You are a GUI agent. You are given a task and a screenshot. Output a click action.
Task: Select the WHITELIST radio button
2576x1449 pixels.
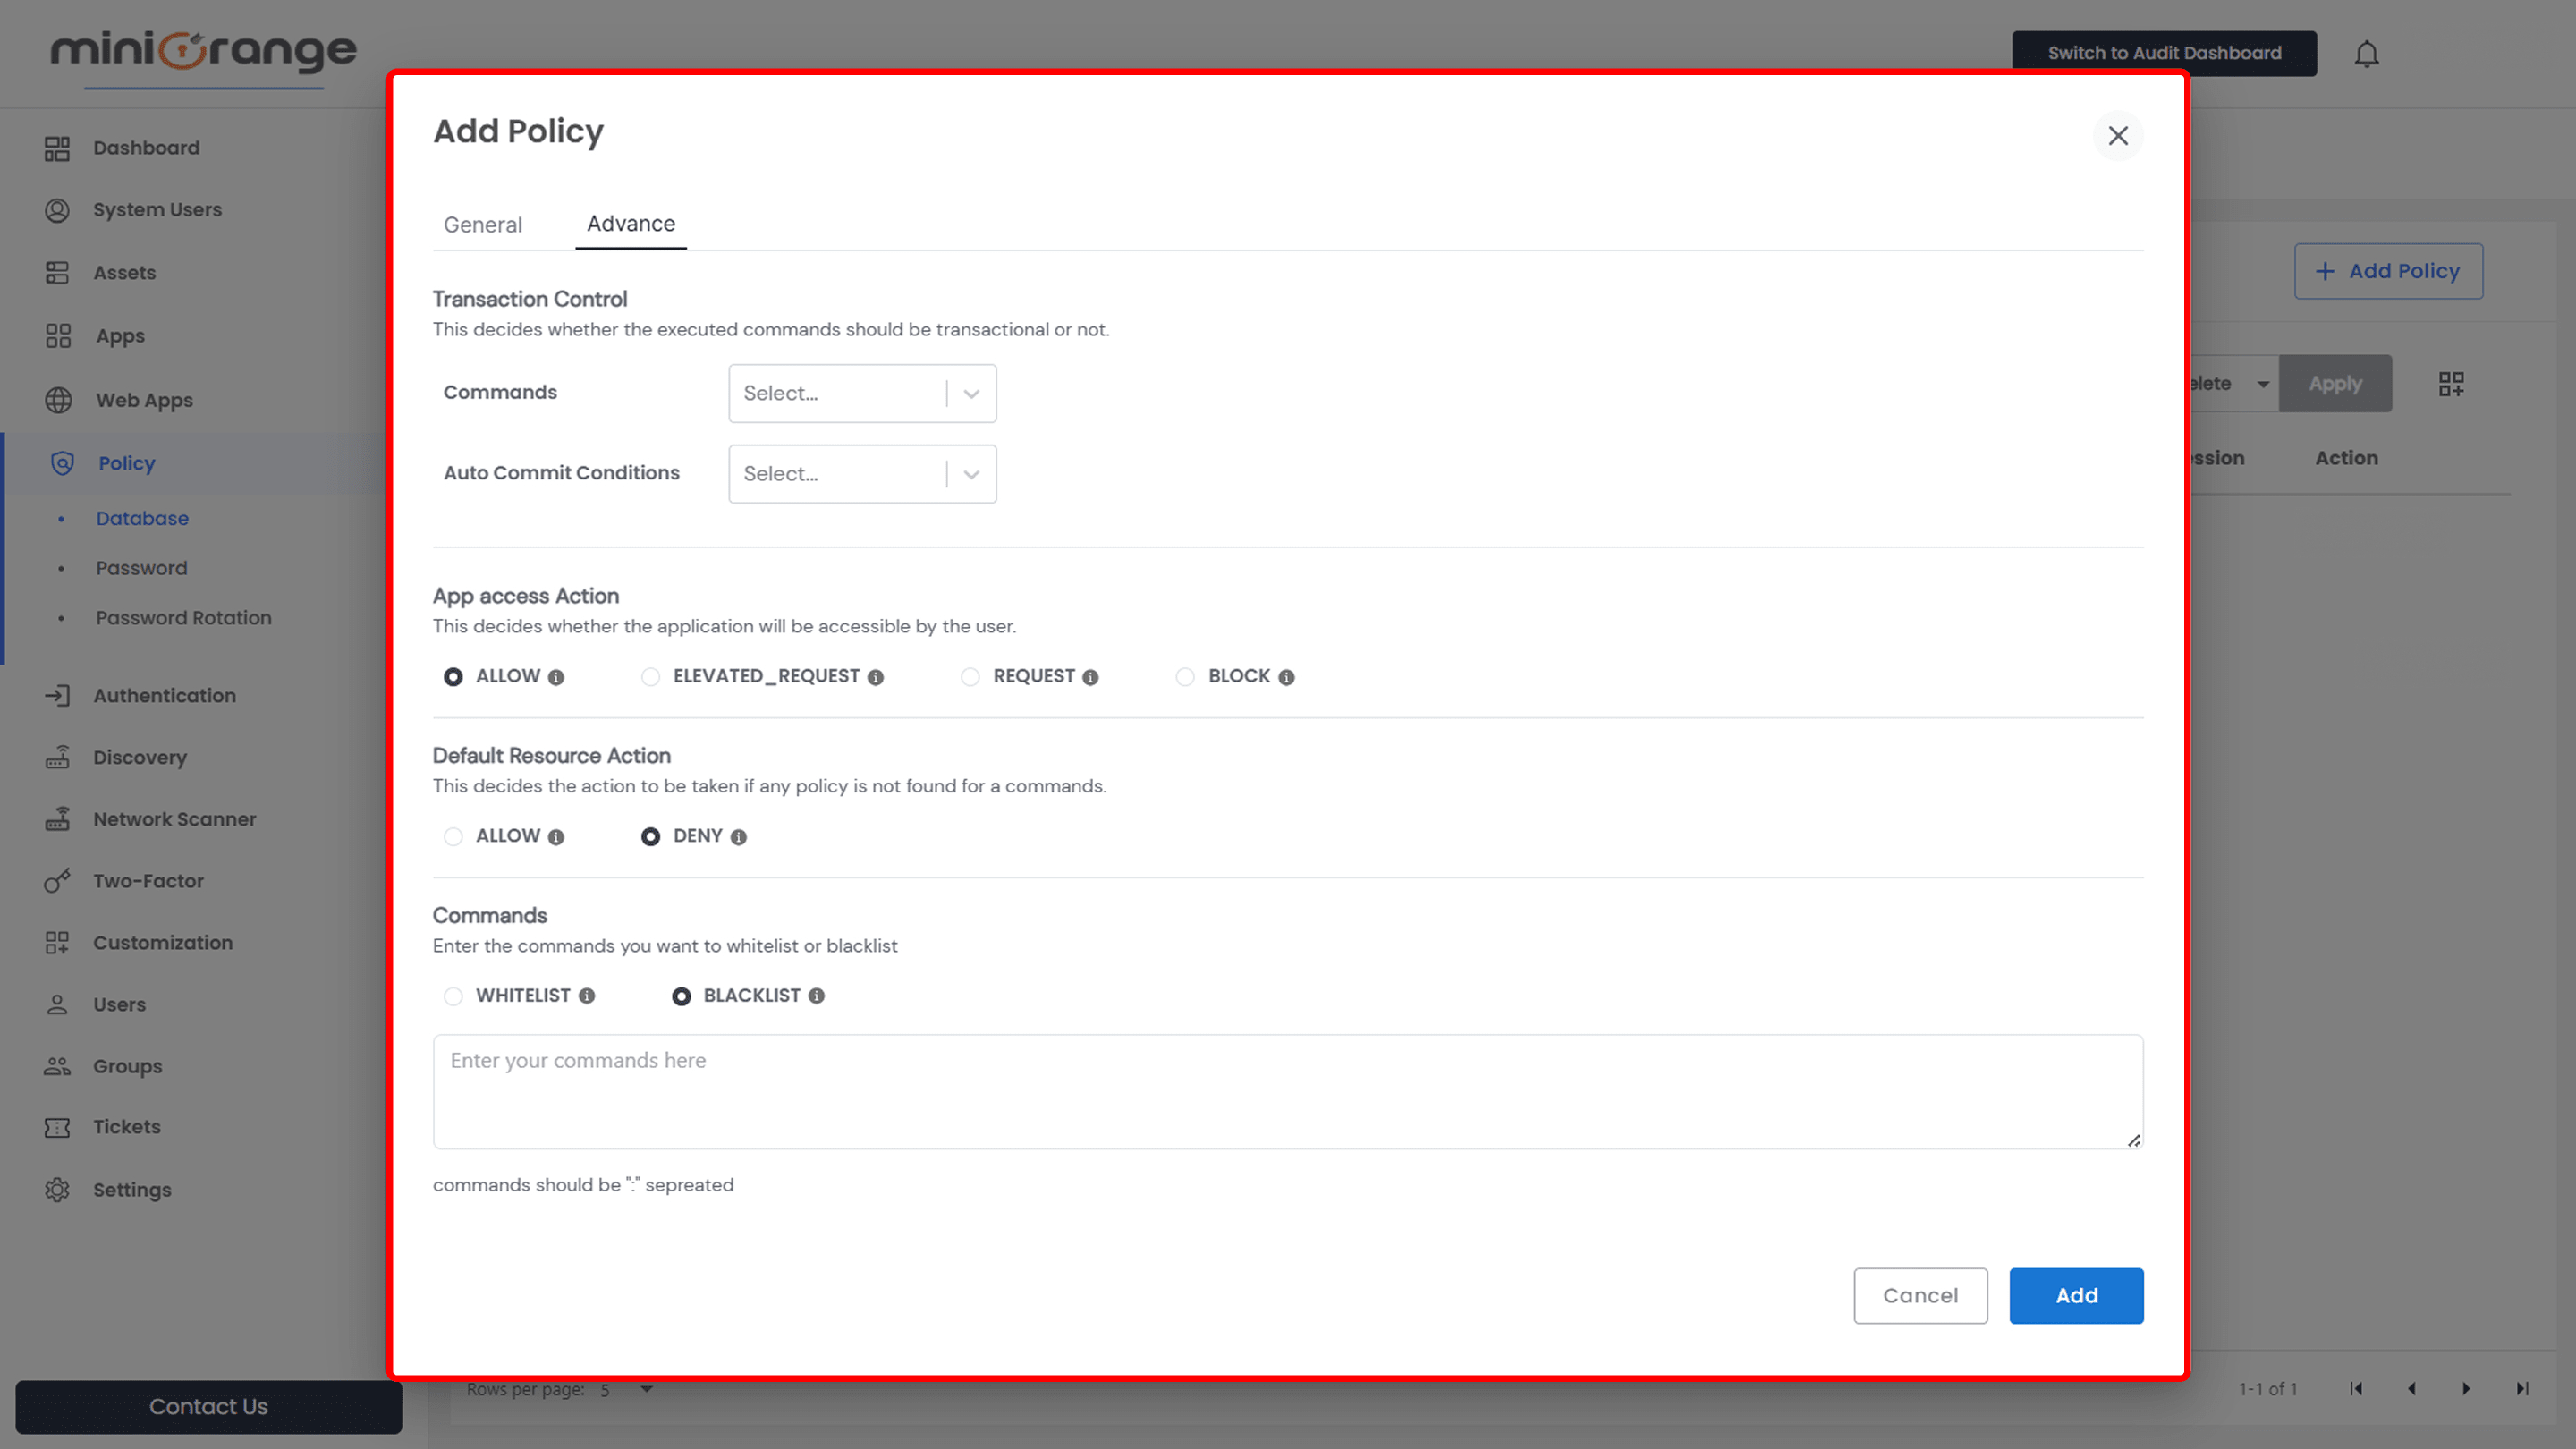click(x=453, y=996)
